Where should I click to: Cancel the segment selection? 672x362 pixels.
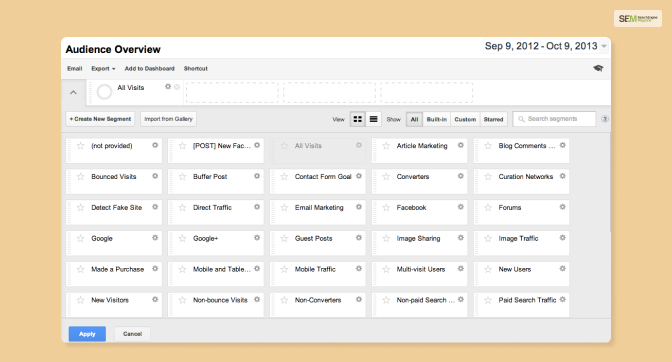click(x=132, y=334)
